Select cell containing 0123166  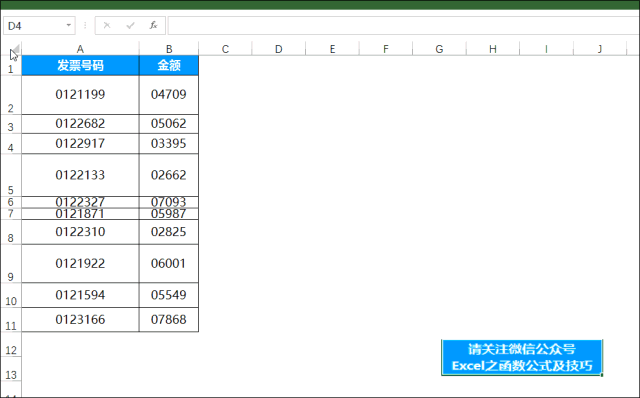[x=80, y=320]
